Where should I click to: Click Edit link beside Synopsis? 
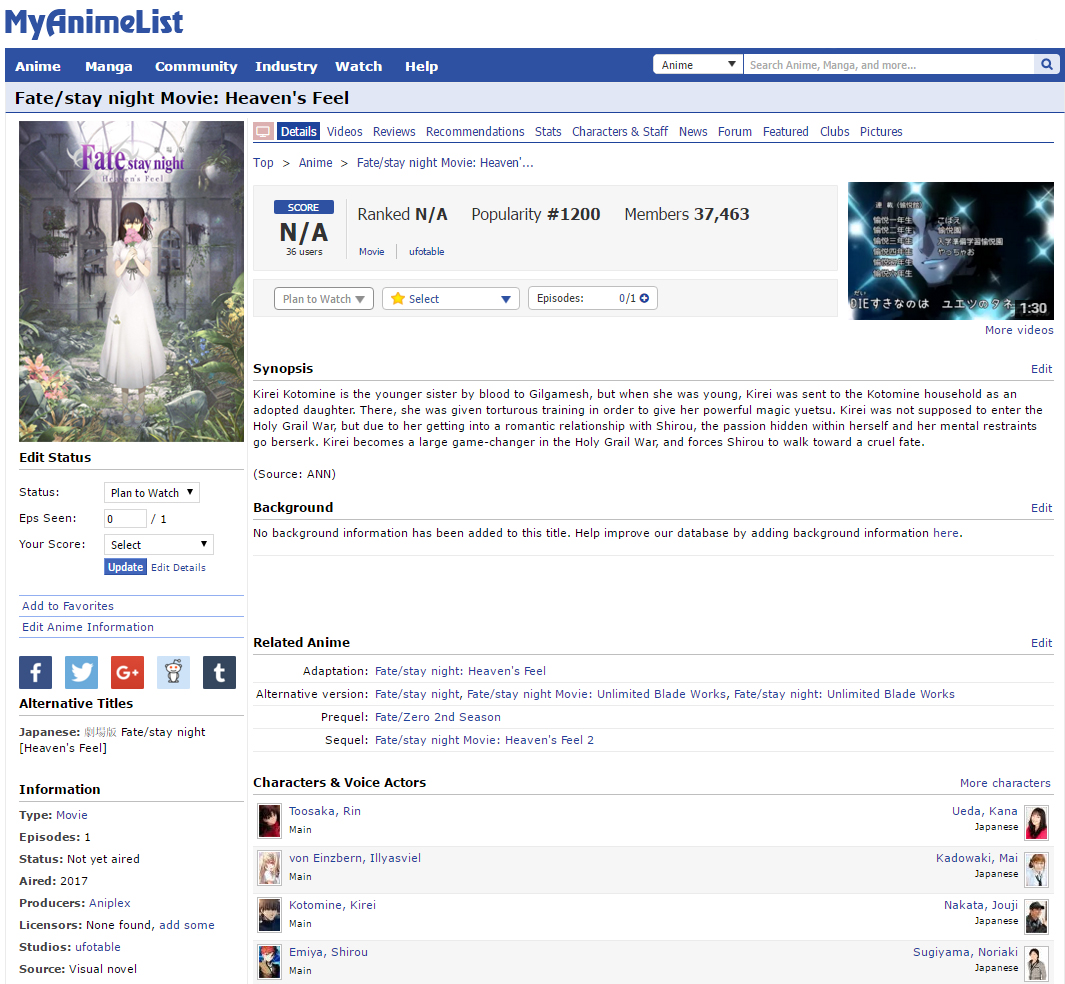(1041, 369)
